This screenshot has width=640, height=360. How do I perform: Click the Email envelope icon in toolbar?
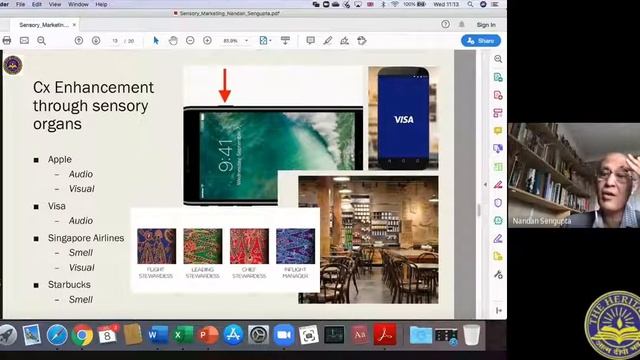coord(24,40)
